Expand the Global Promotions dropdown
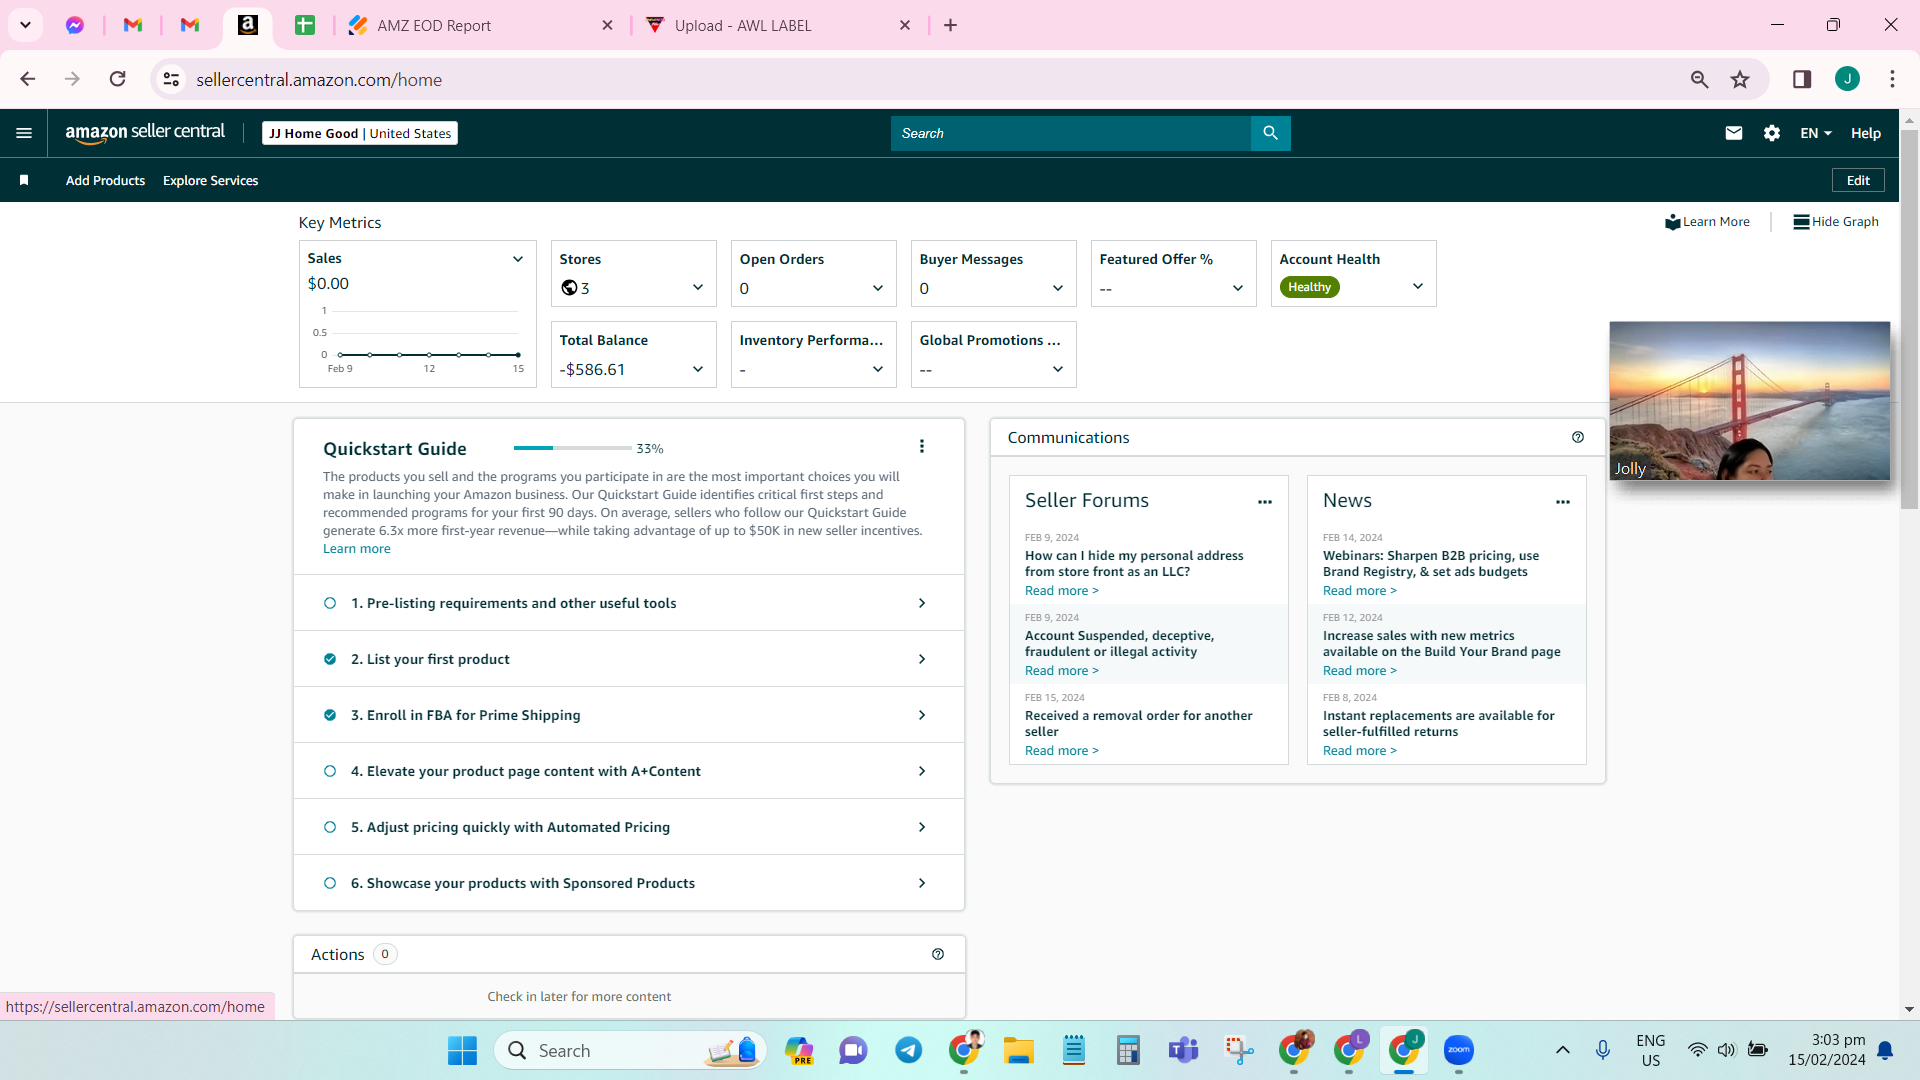1920x1080 pixels. pos(1058,369)
